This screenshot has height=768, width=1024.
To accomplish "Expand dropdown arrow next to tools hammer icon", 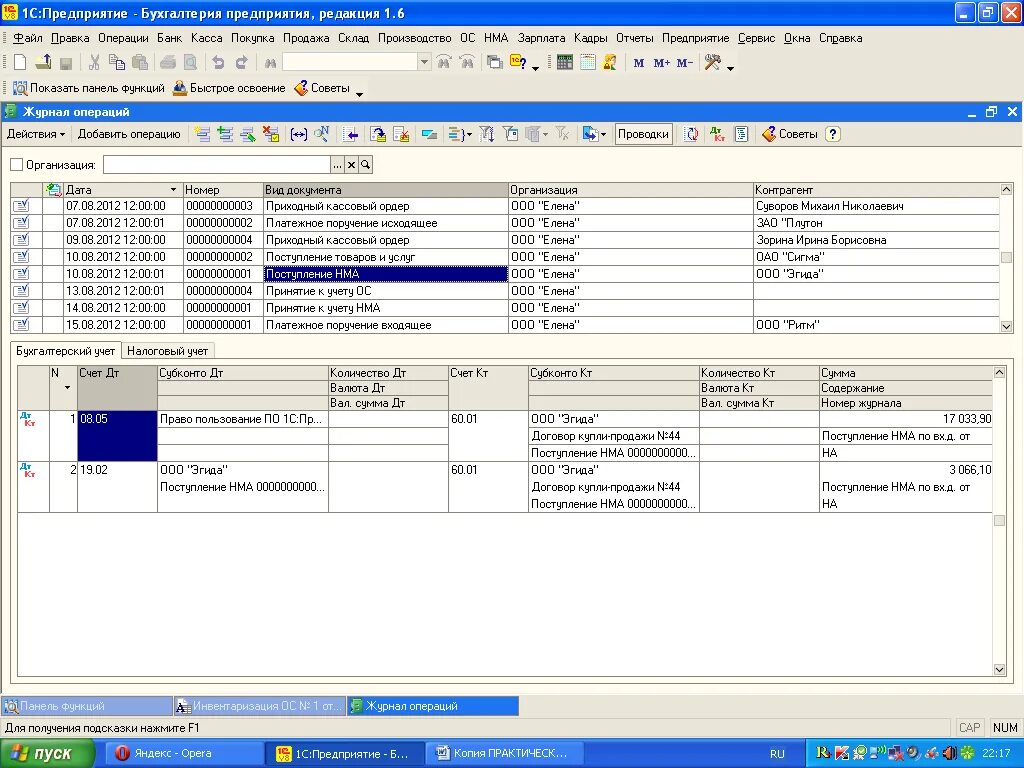I will [730, 67].
